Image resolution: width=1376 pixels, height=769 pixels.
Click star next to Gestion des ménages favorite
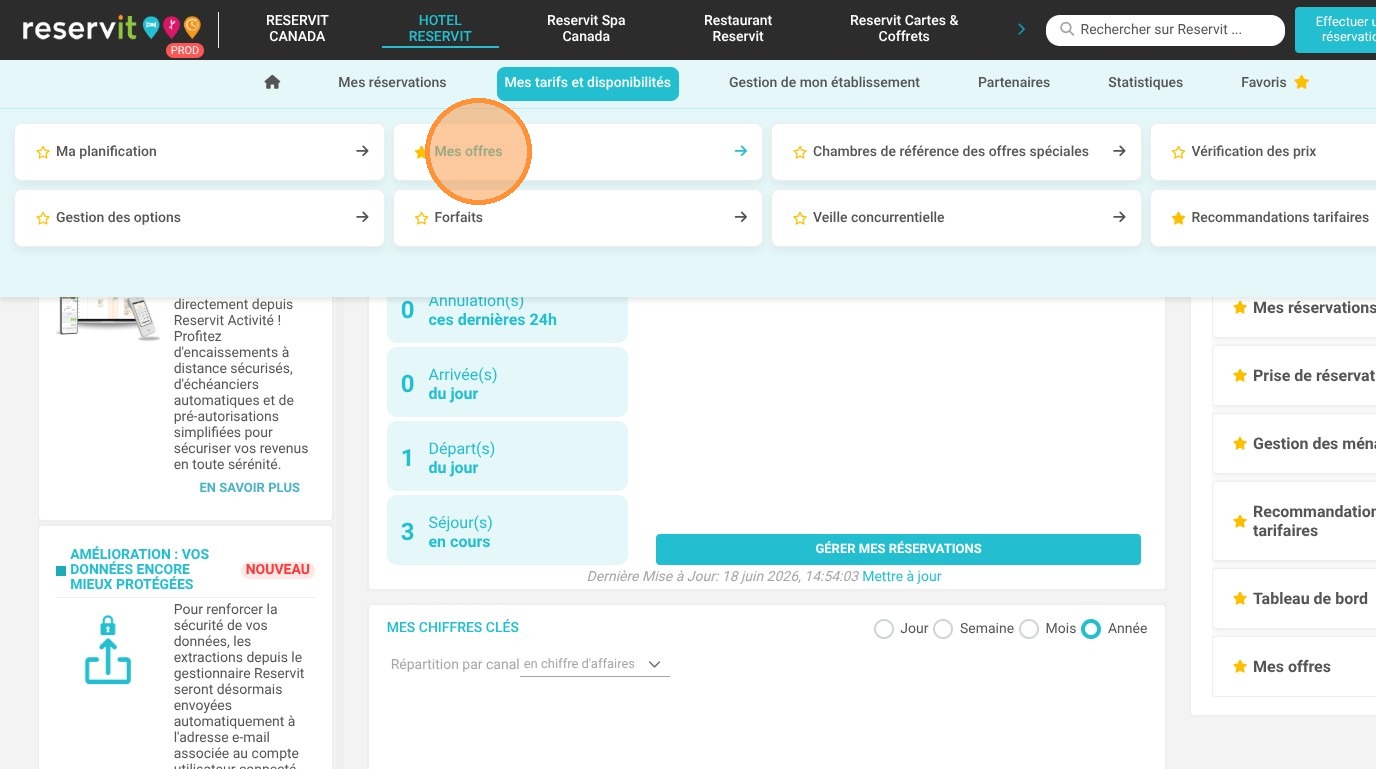pyautogui.click(x=1240, y=444)
